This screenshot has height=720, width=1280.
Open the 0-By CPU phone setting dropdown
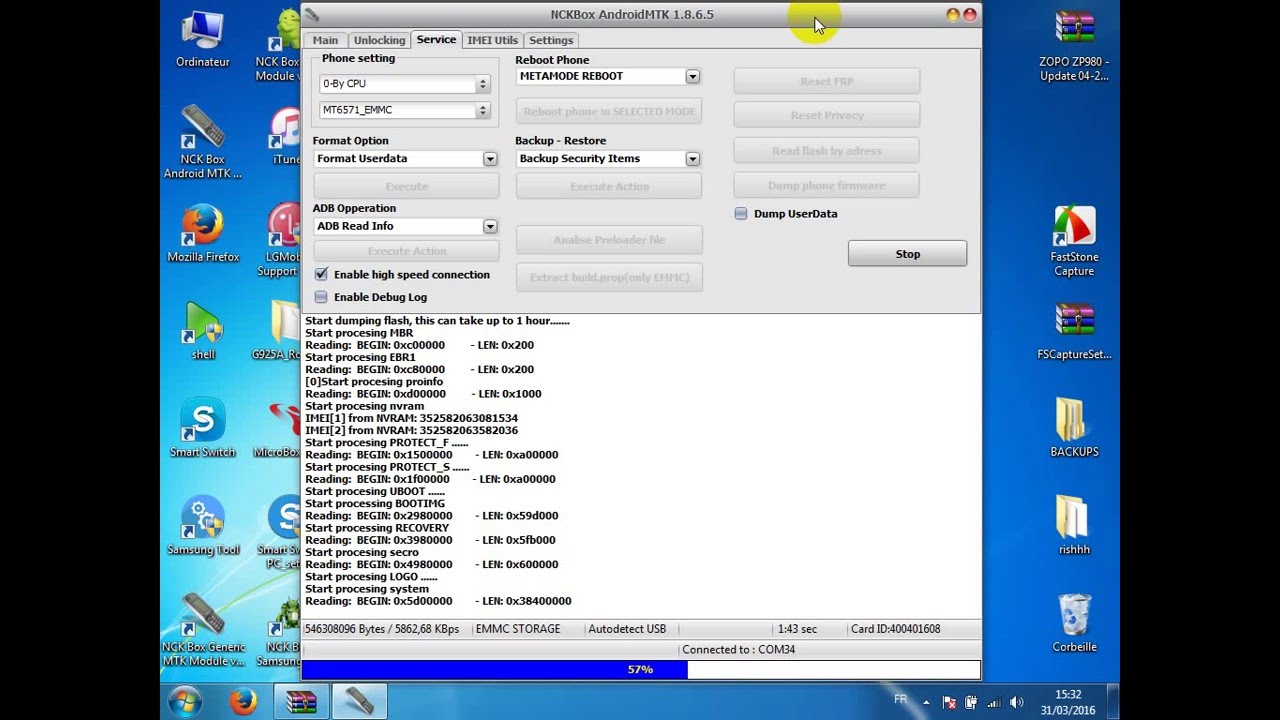[x=404, y=84]
